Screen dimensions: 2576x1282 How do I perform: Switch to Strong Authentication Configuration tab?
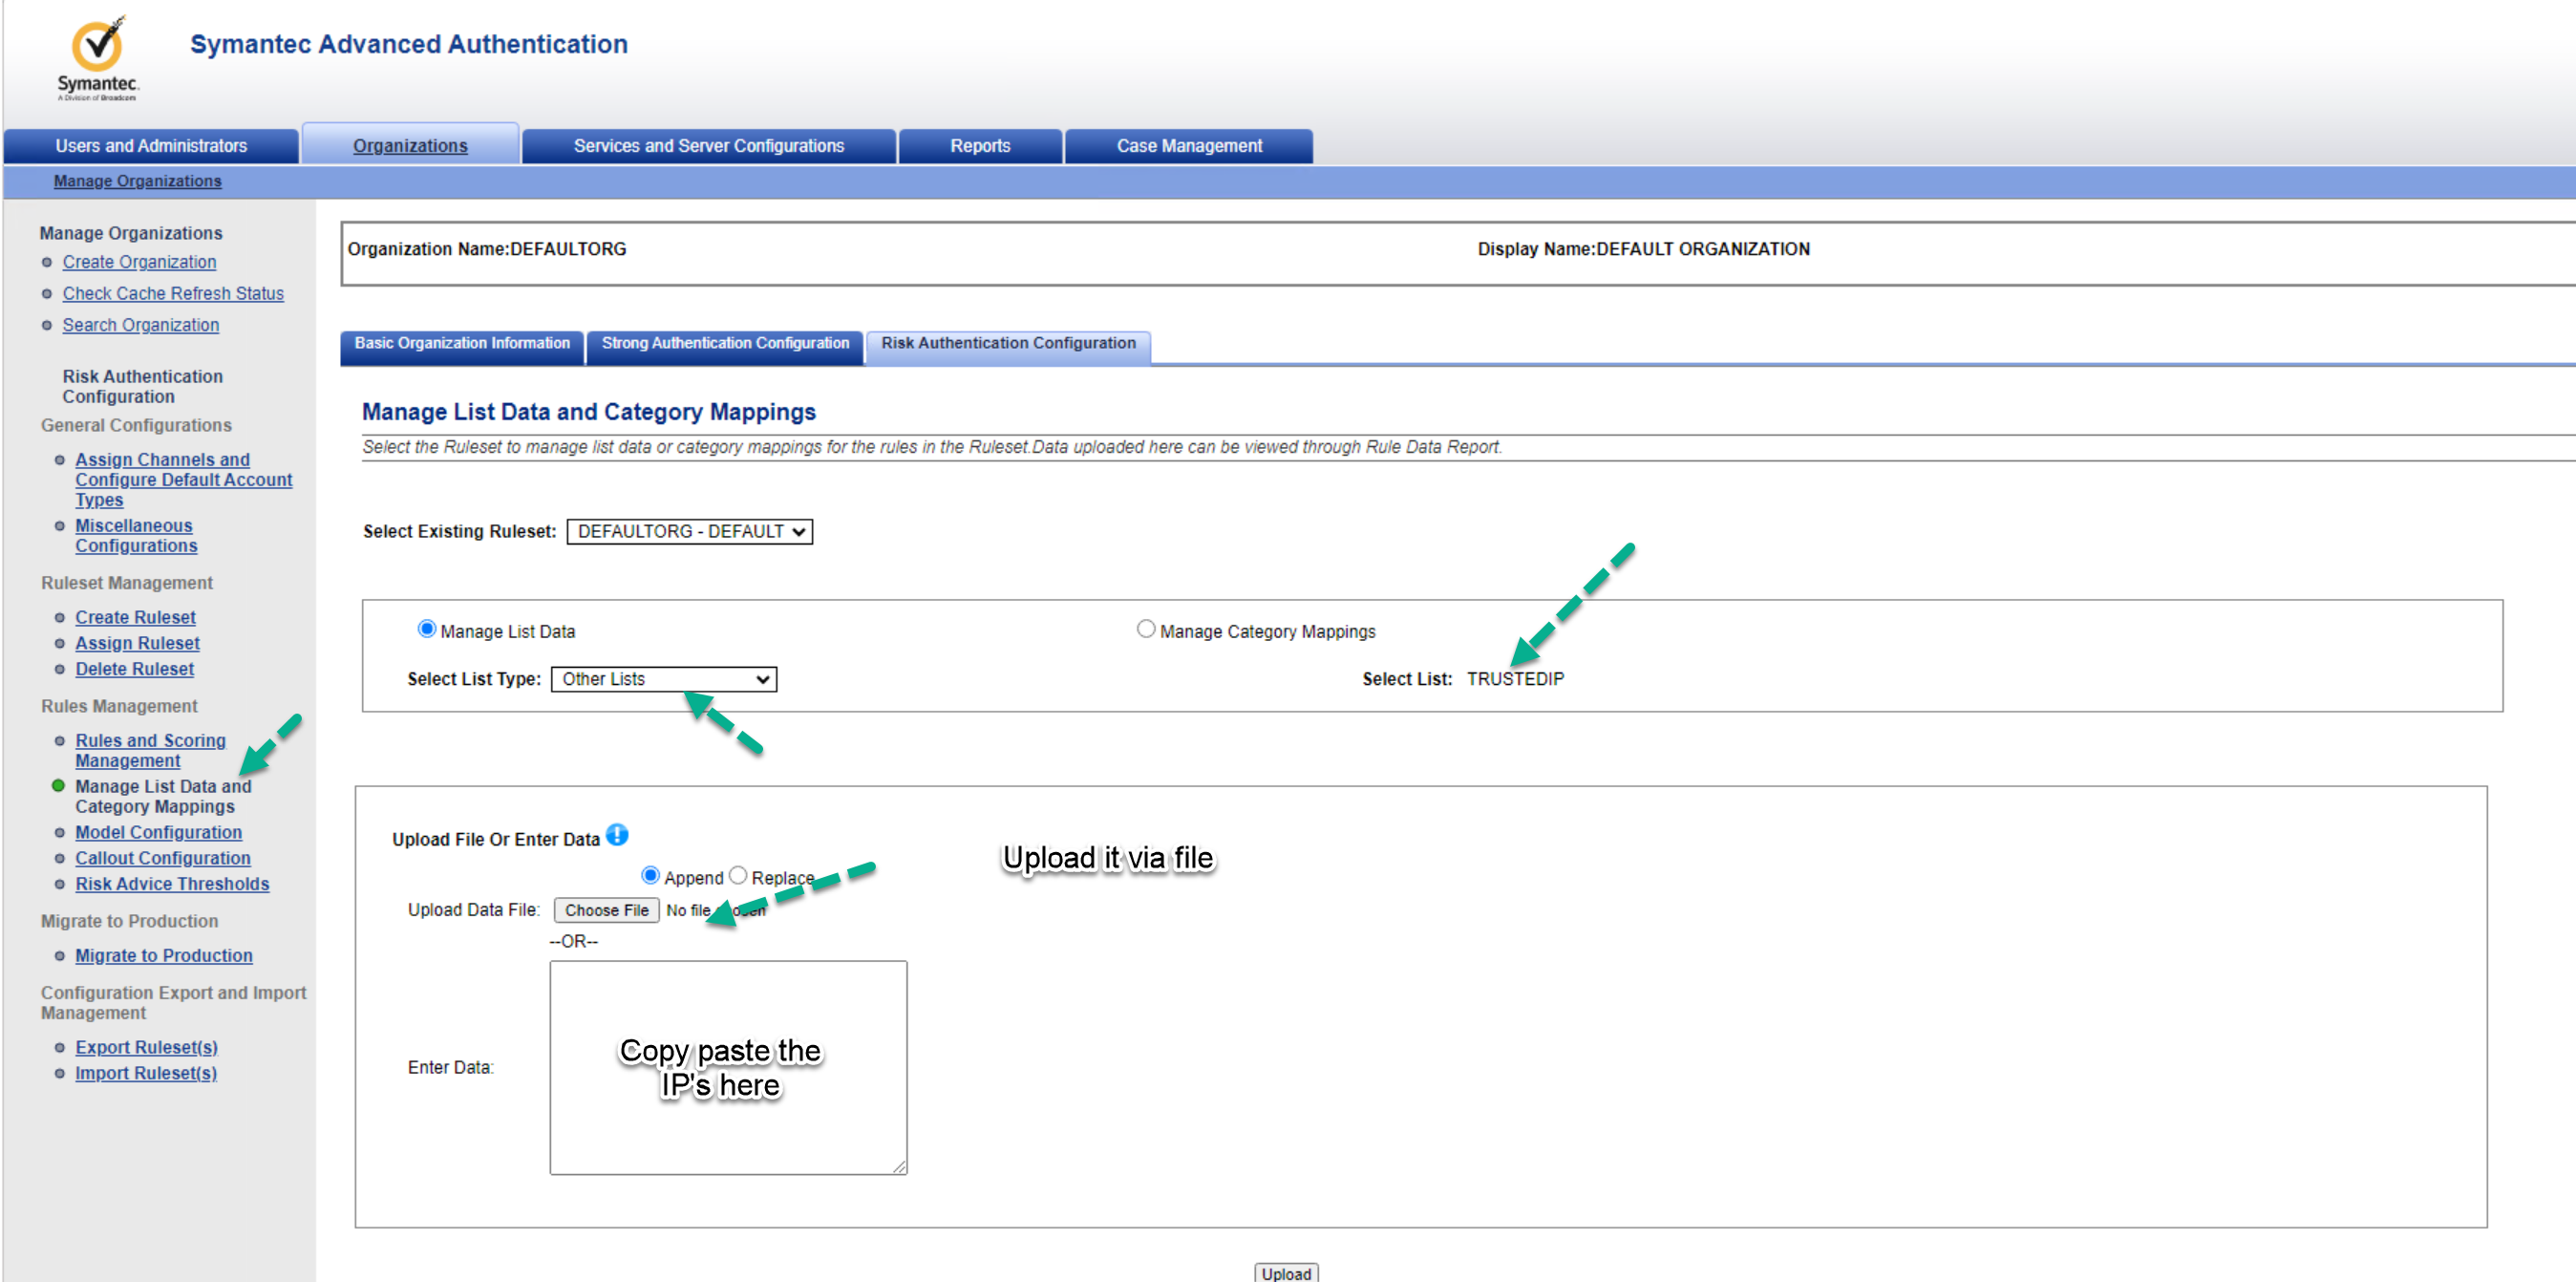pyautogui.click(x=724, y=343)
